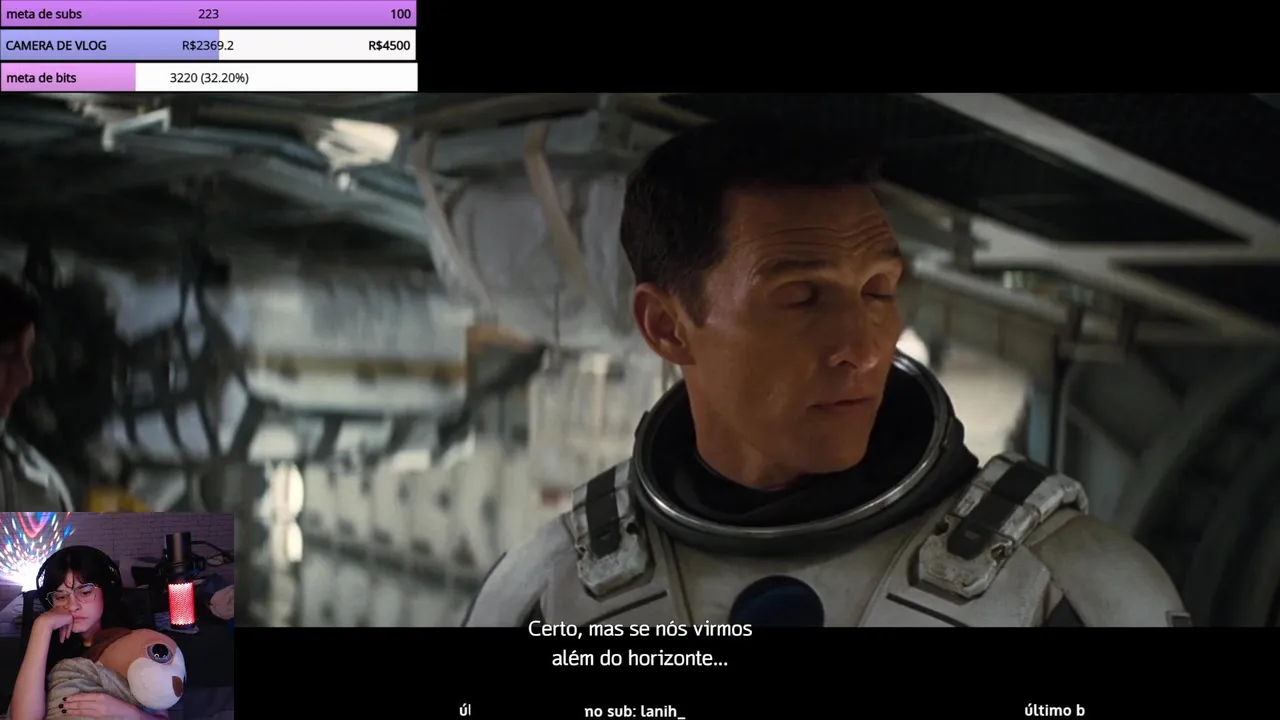Click the 'meta de bits' progress bar

click(x=208, y=78)
